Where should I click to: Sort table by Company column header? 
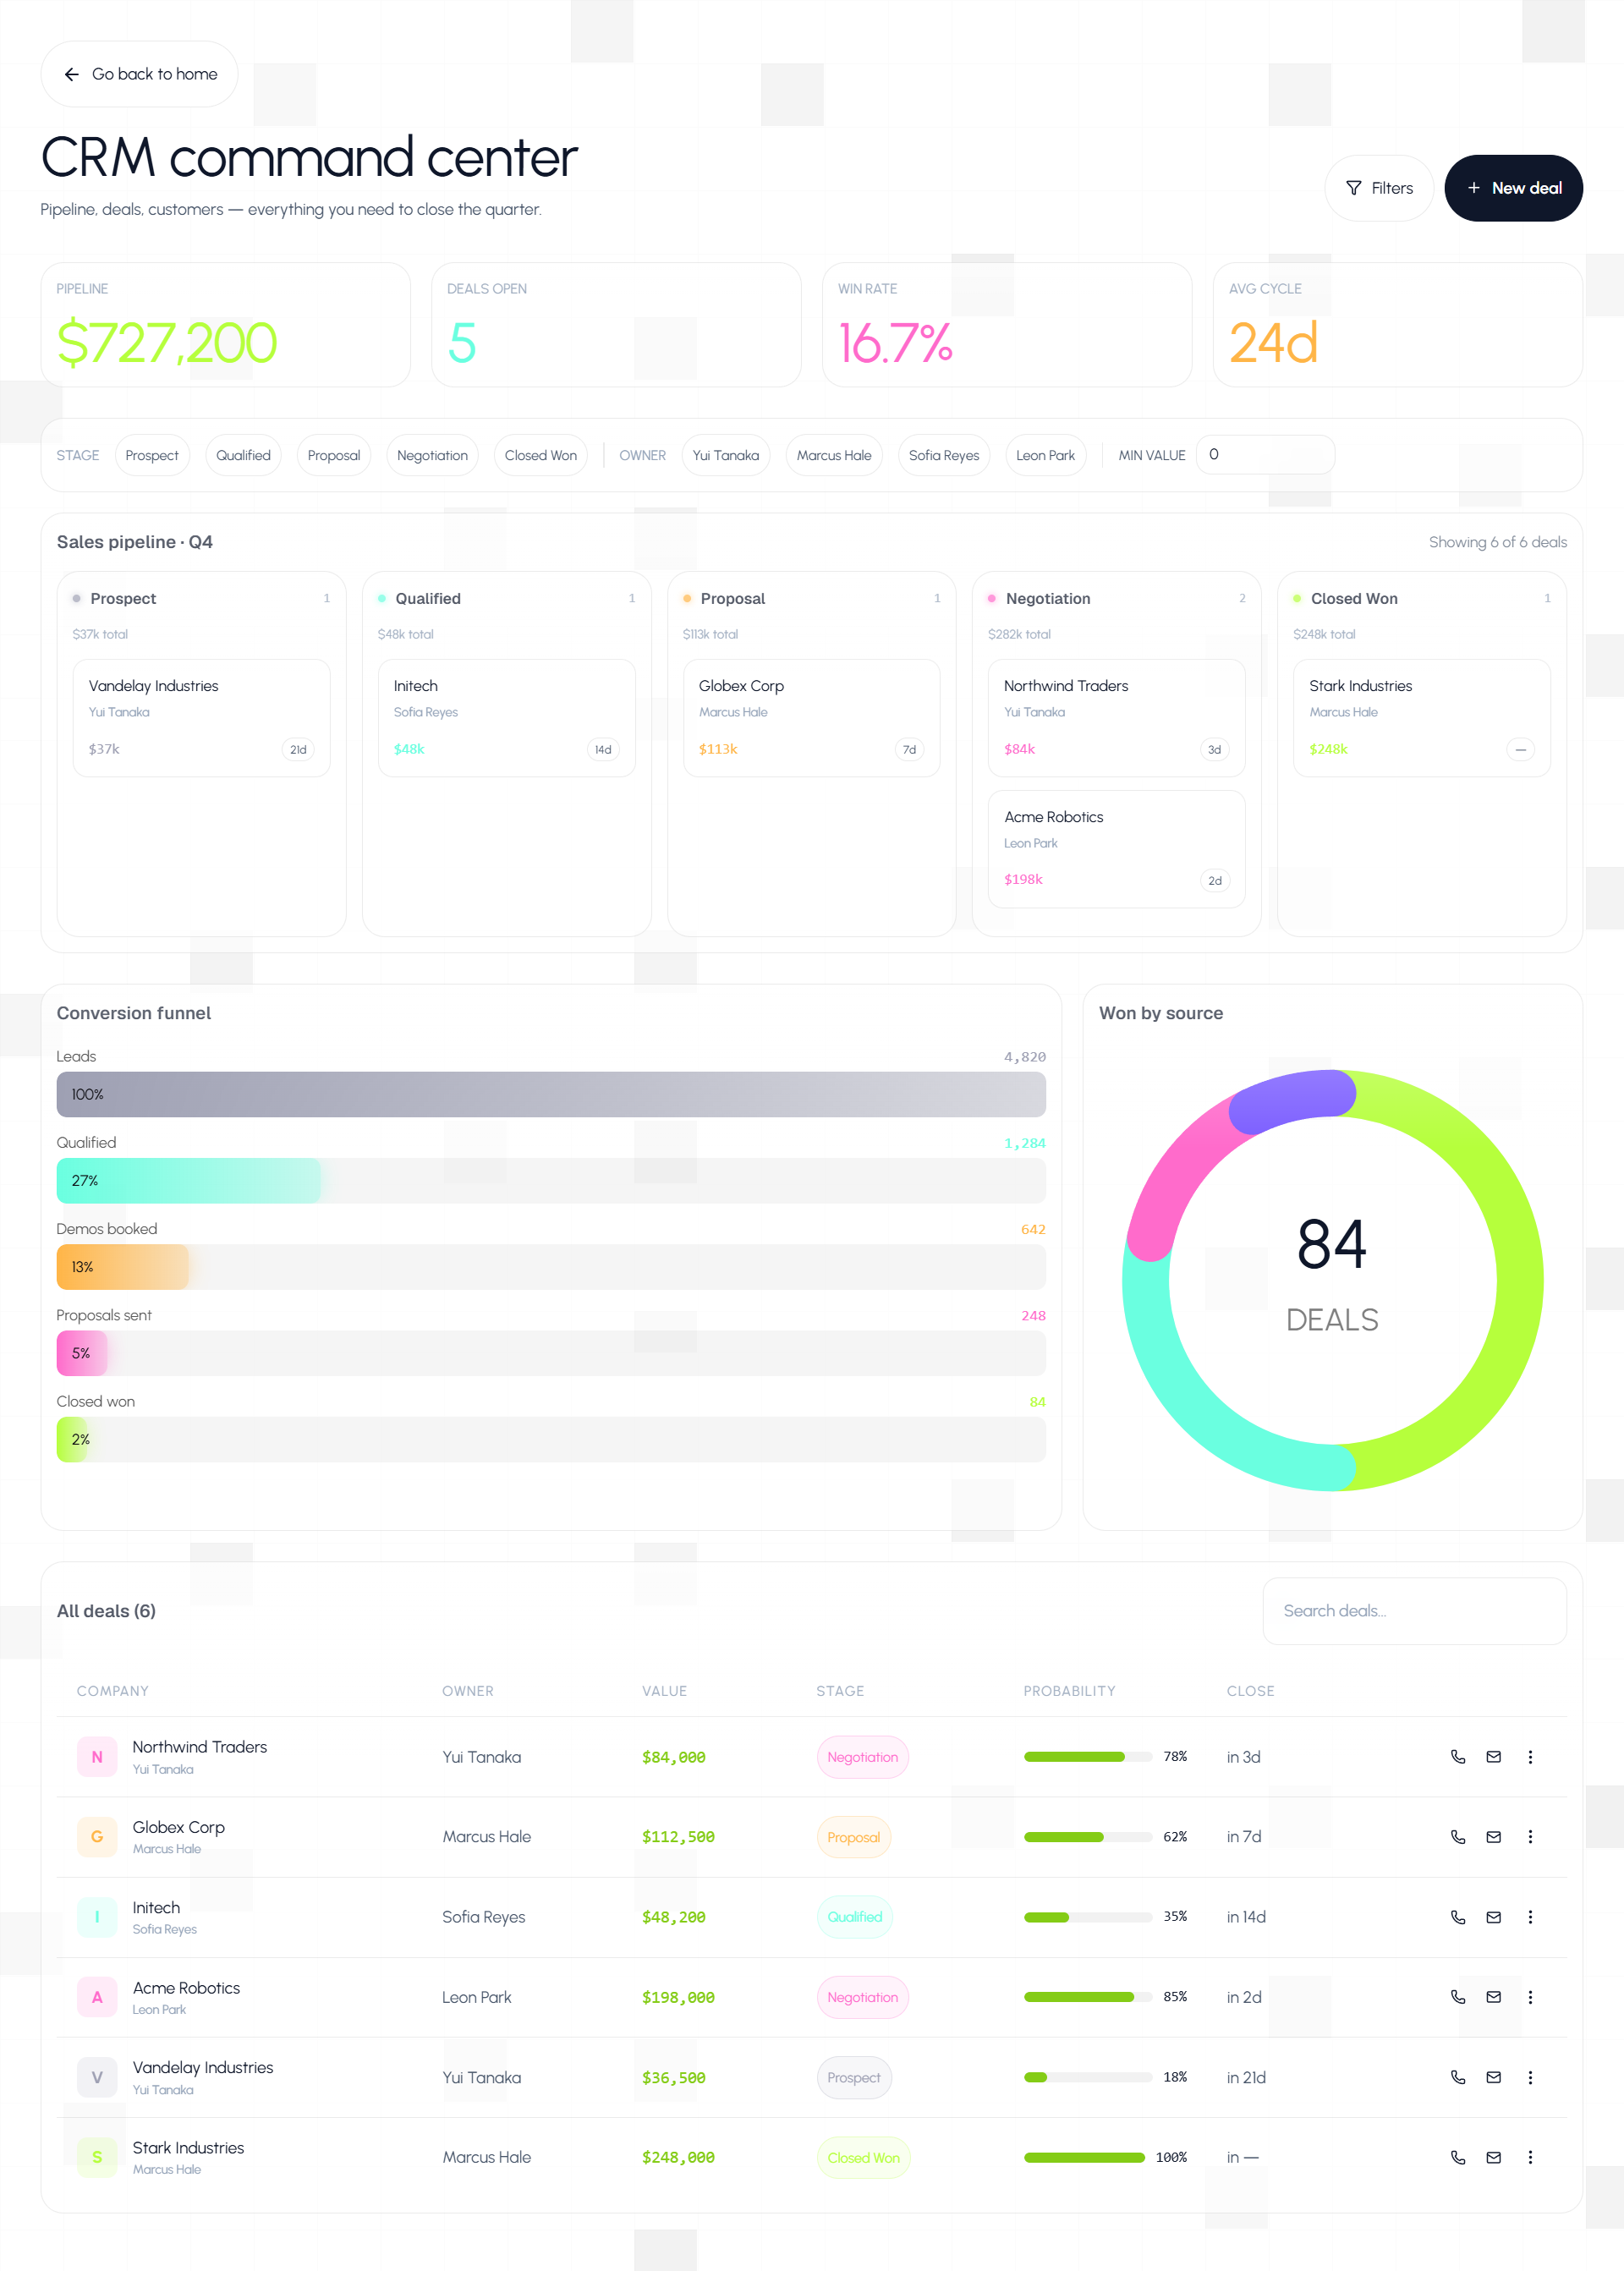[113, 1691]
